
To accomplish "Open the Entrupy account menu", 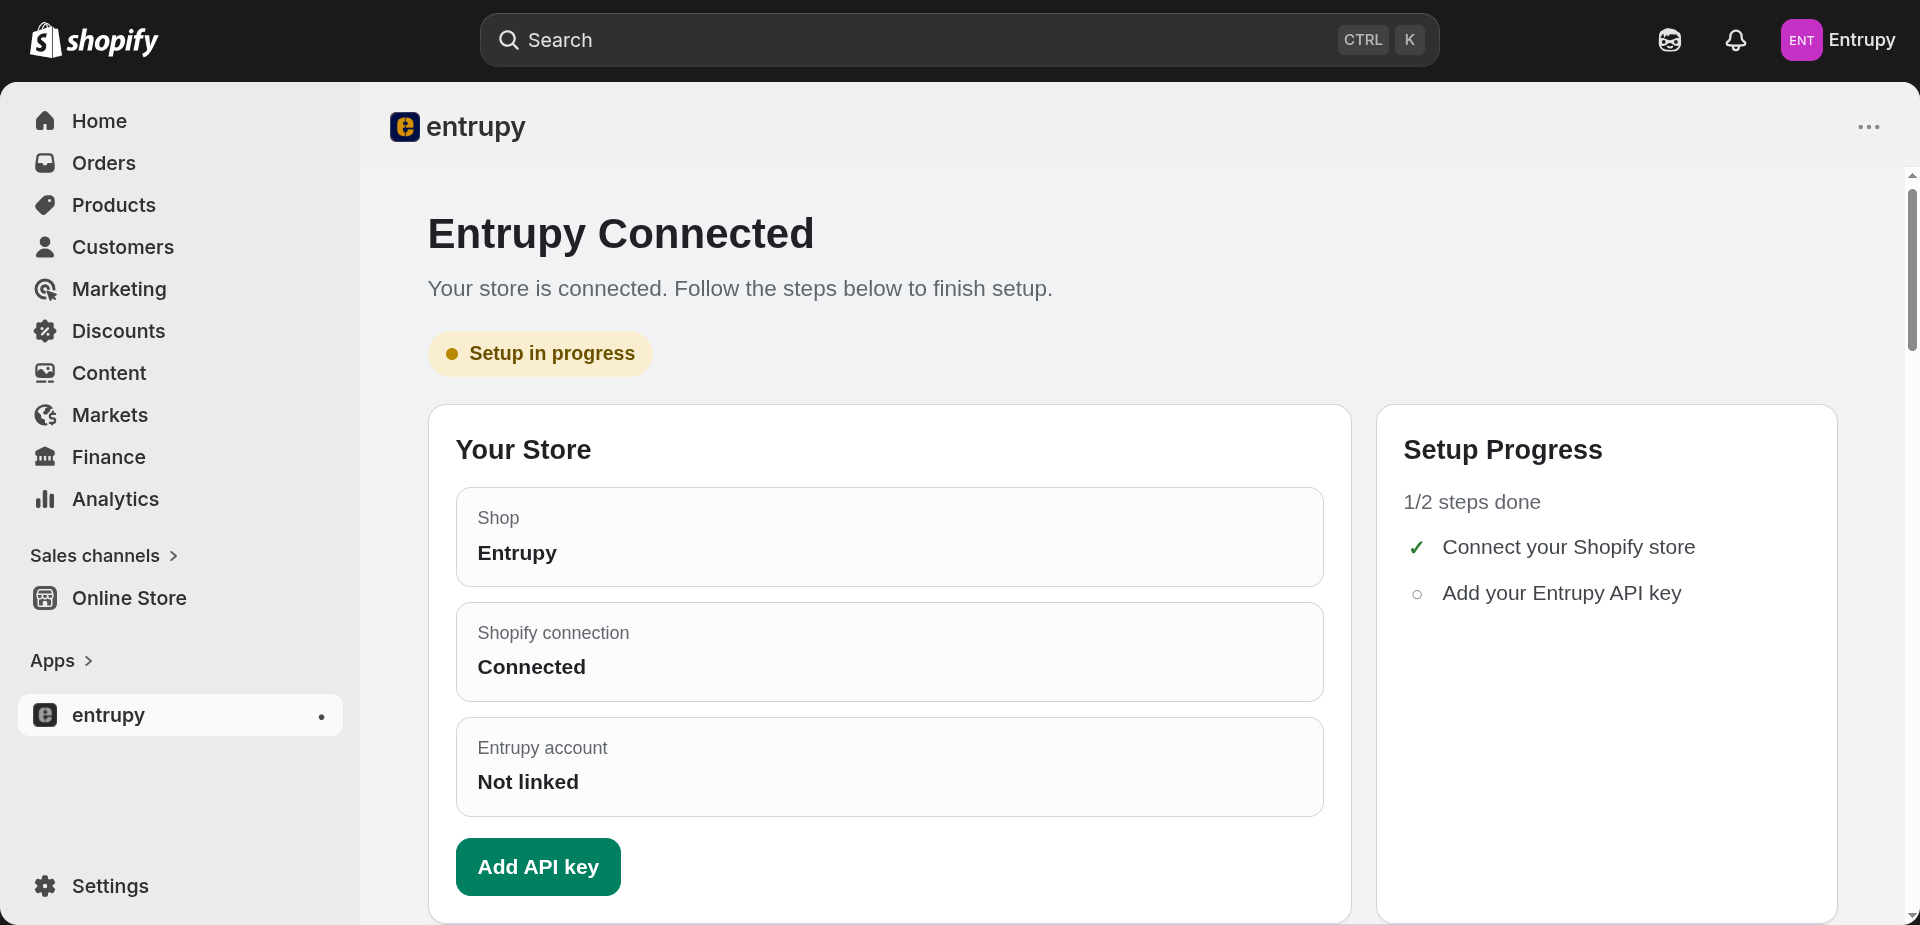I will pyautogui.click(x=1838, y=40).
